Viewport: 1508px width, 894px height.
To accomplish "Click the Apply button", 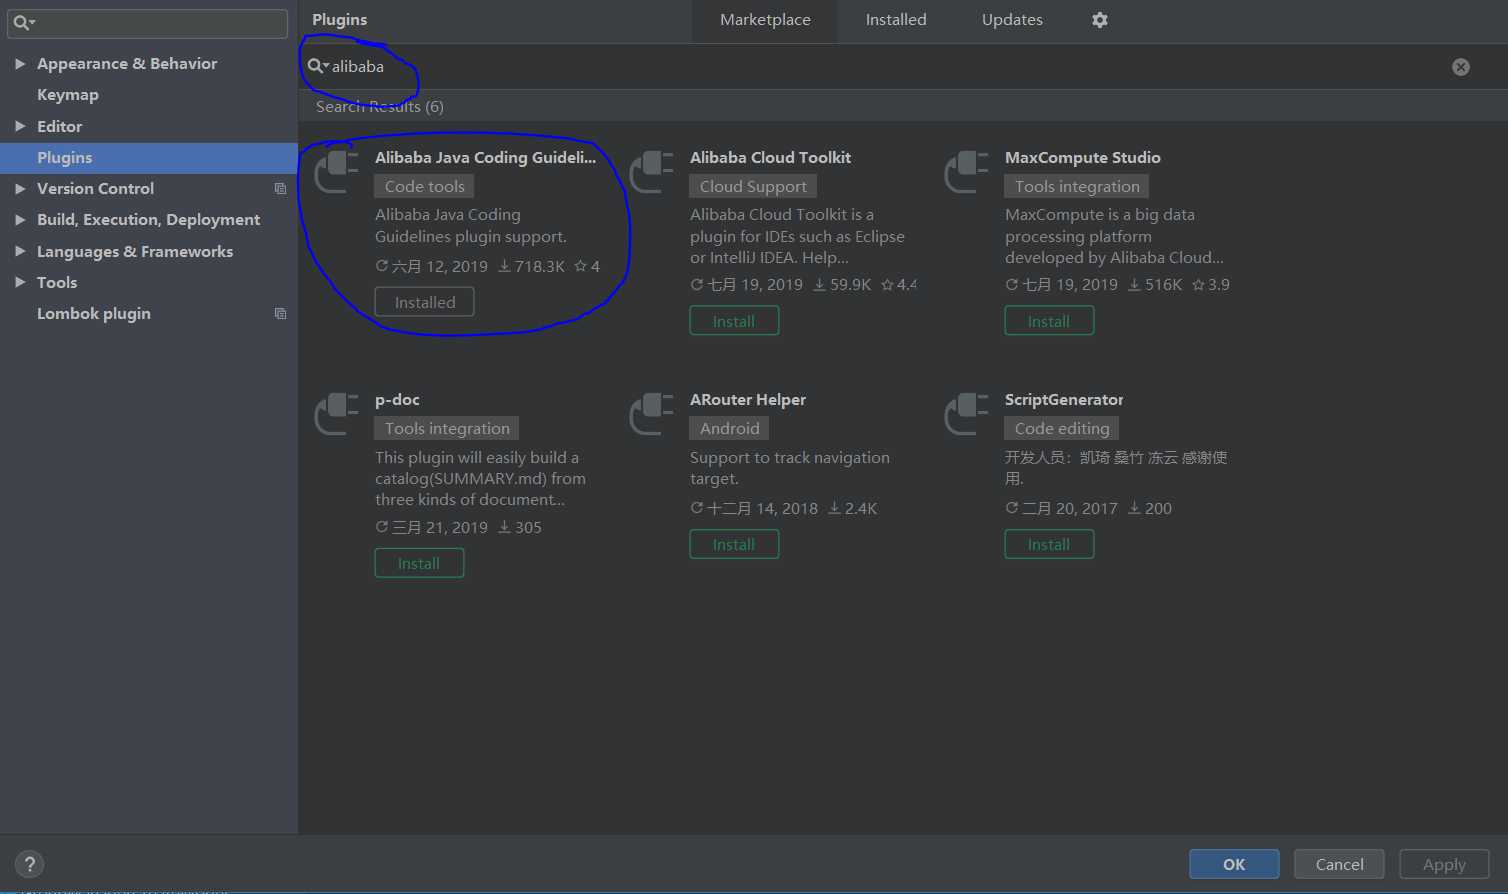I will 1444,864.
